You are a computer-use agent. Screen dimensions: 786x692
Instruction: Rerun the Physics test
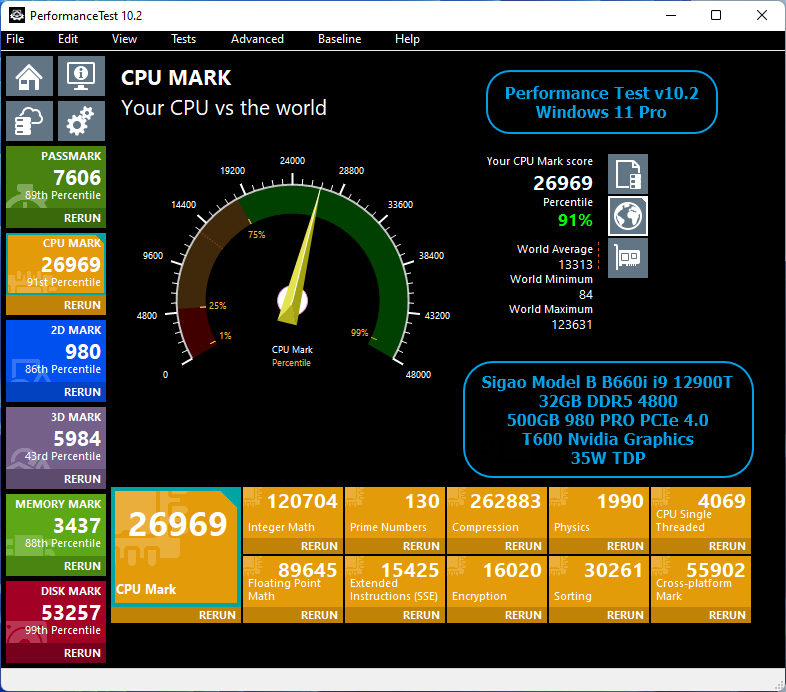pyautogui.click(x=625, y=546)
